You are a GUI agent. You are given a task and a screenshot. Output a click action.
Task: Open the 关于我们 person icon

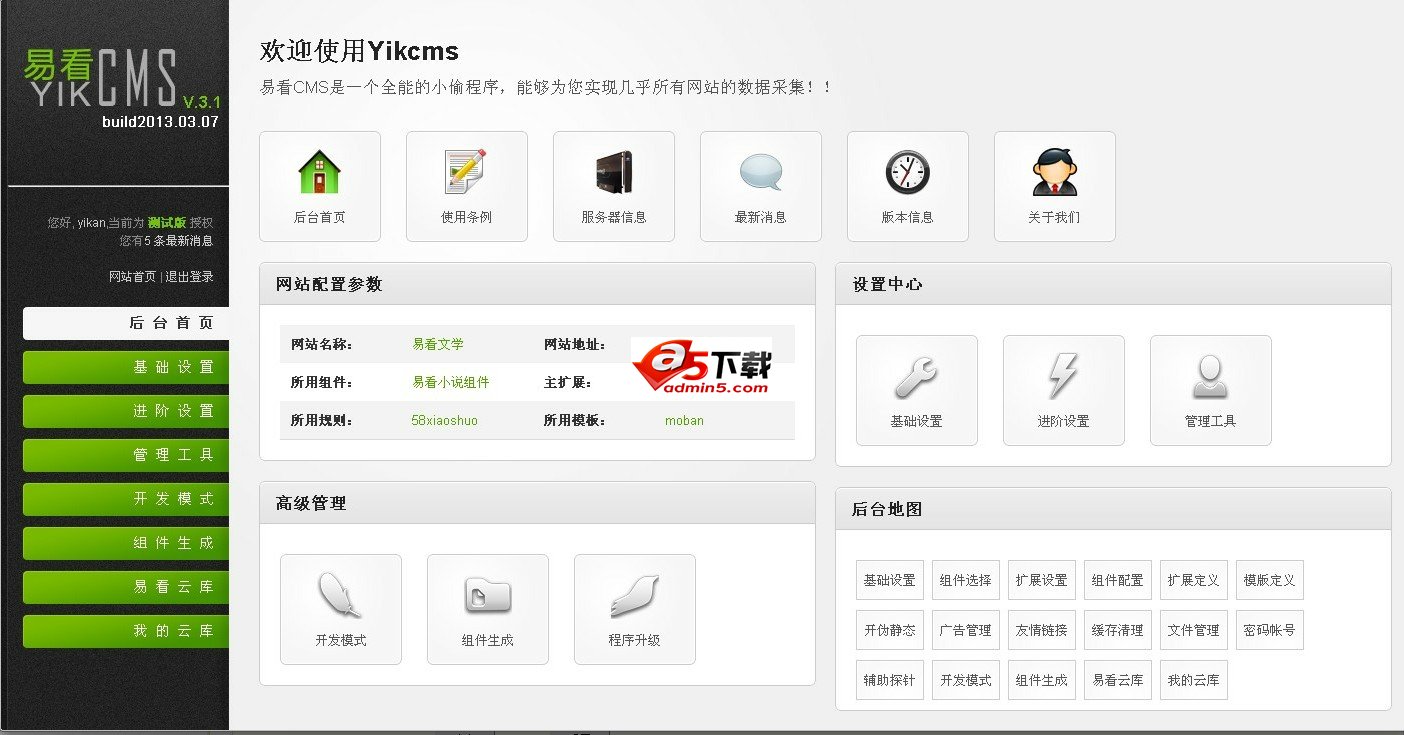pyautogui.click(x=1055, y=186)
